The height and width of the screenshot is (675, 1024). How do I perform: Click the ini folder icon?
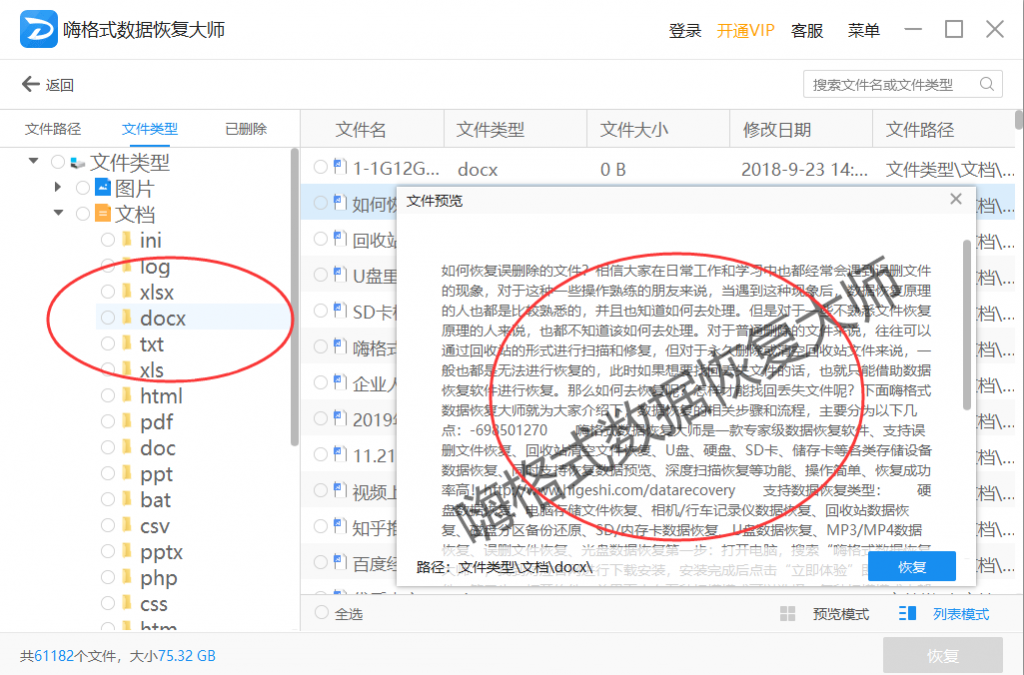[x=127, y=240]
